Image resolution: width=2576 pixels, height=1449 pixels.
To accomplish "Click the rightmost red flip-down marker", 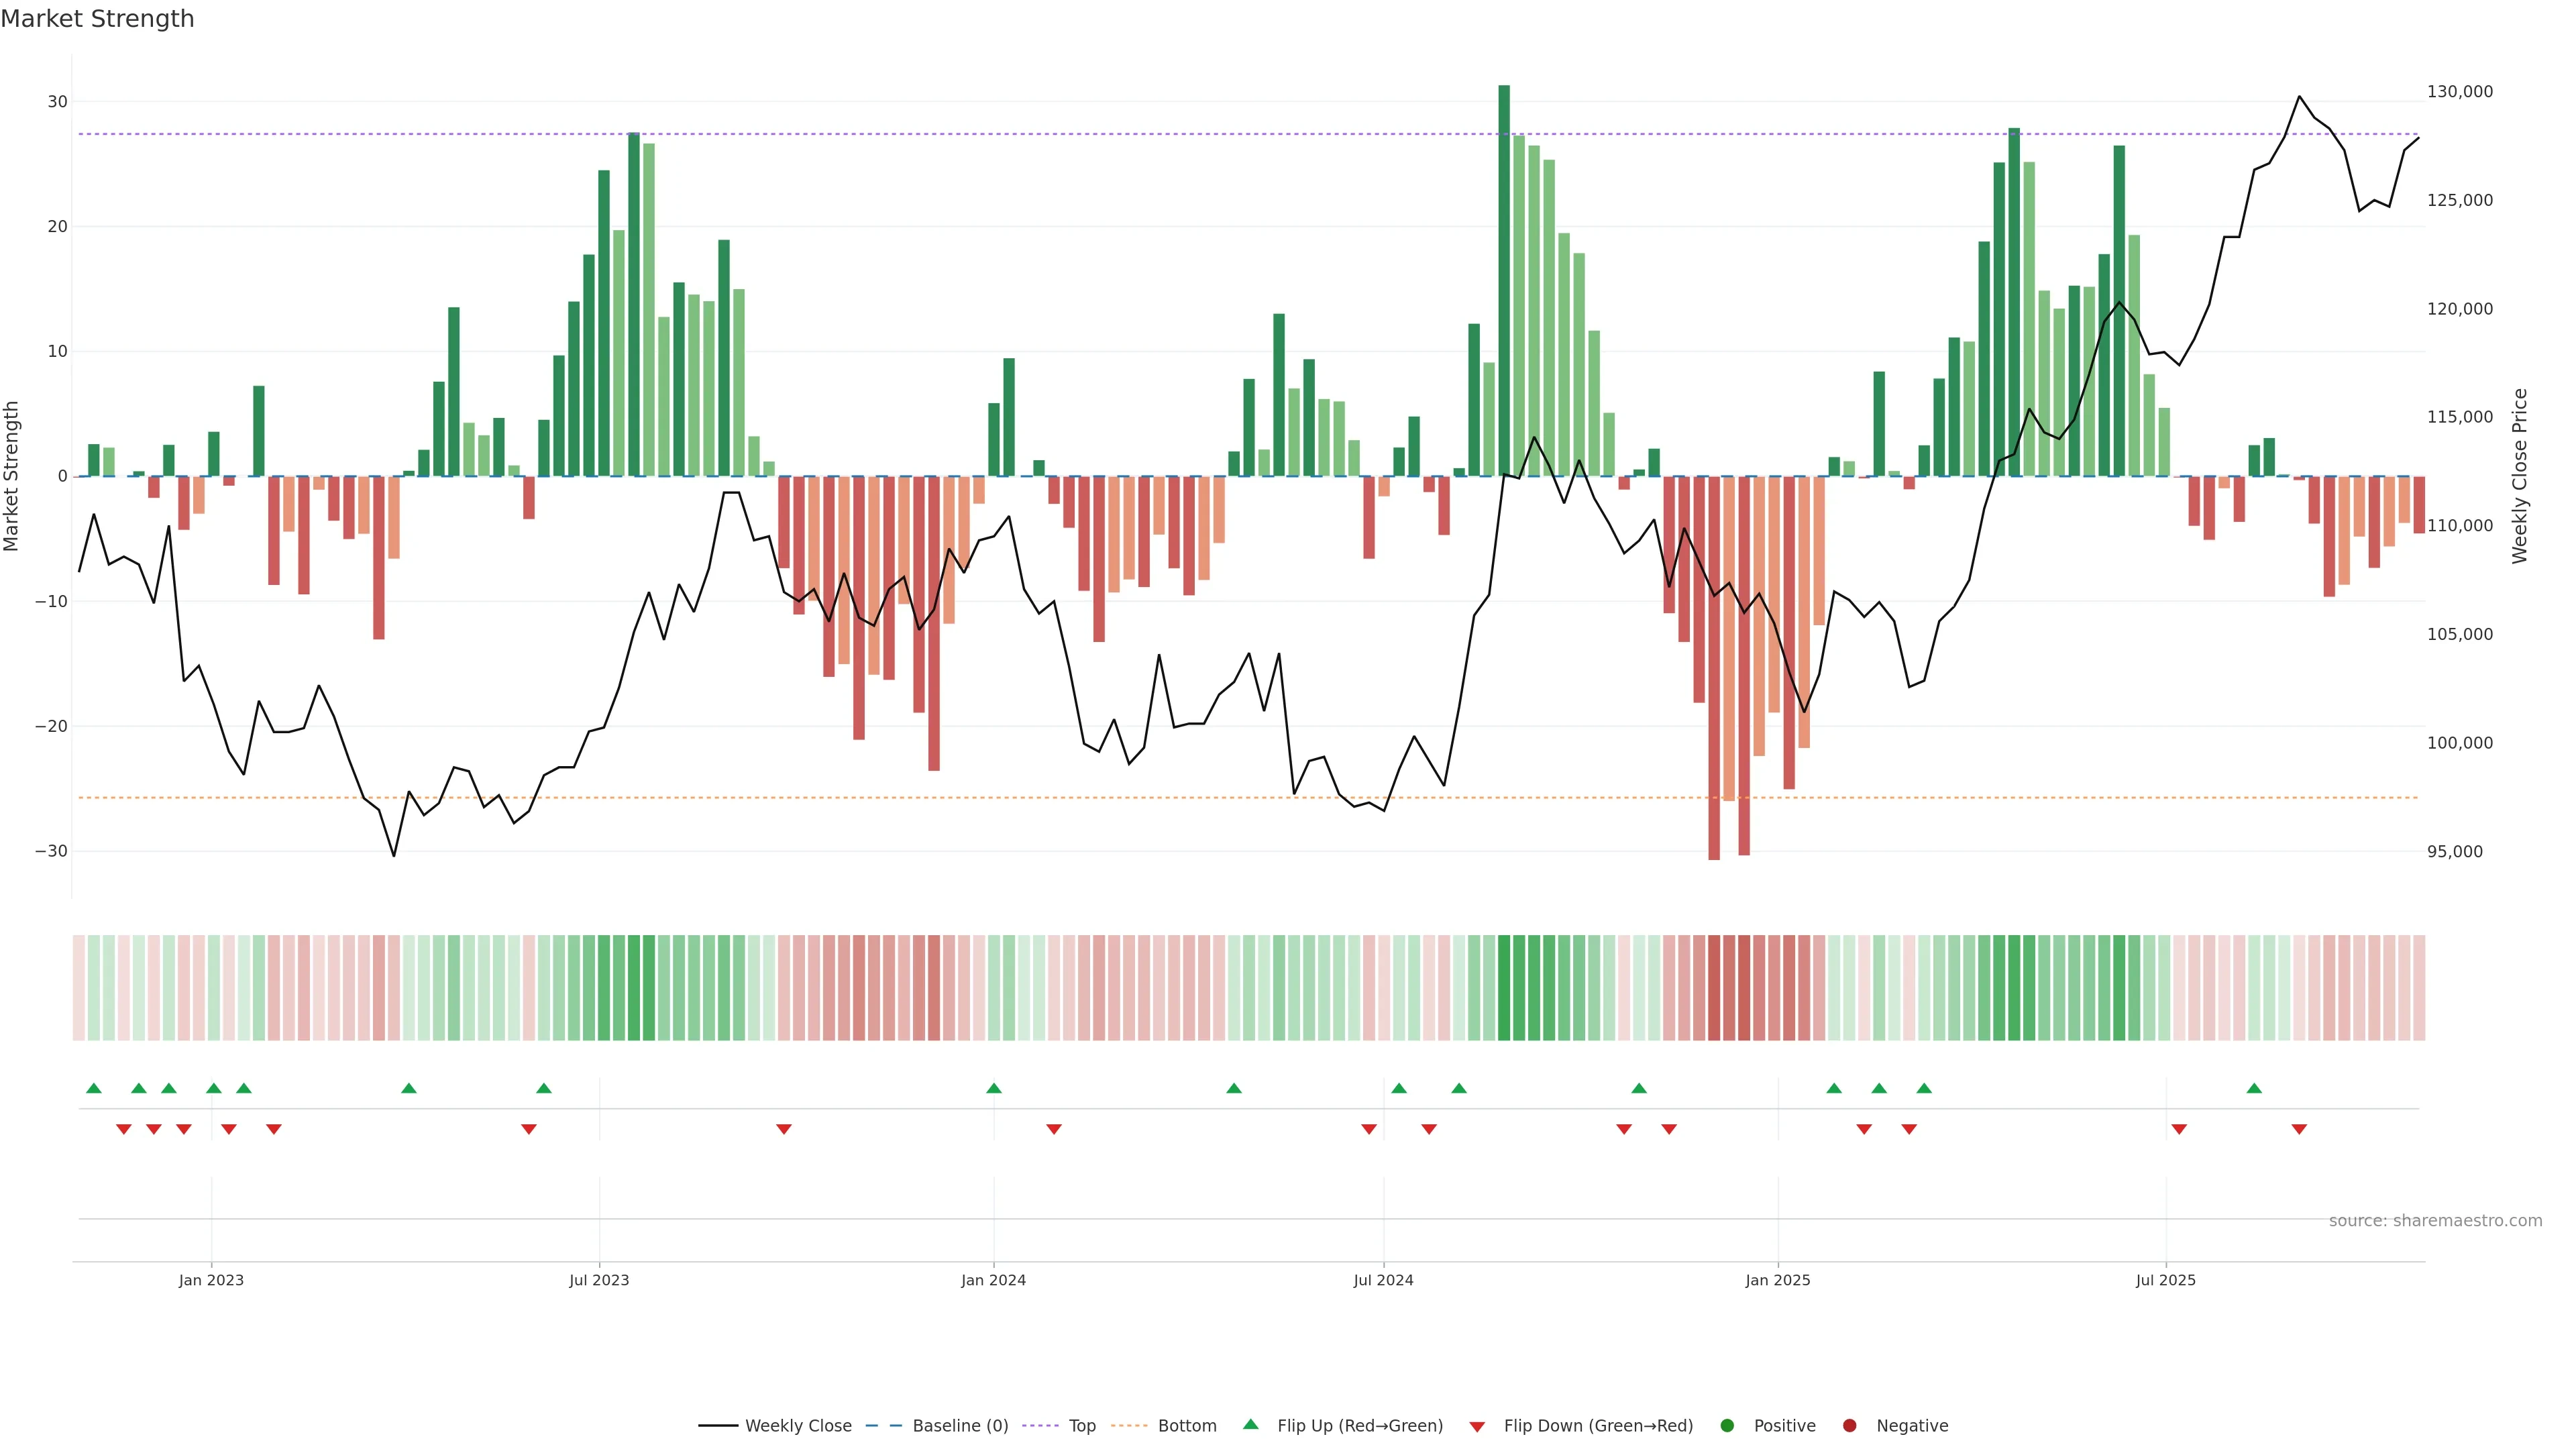I will coord(2299,1129).
